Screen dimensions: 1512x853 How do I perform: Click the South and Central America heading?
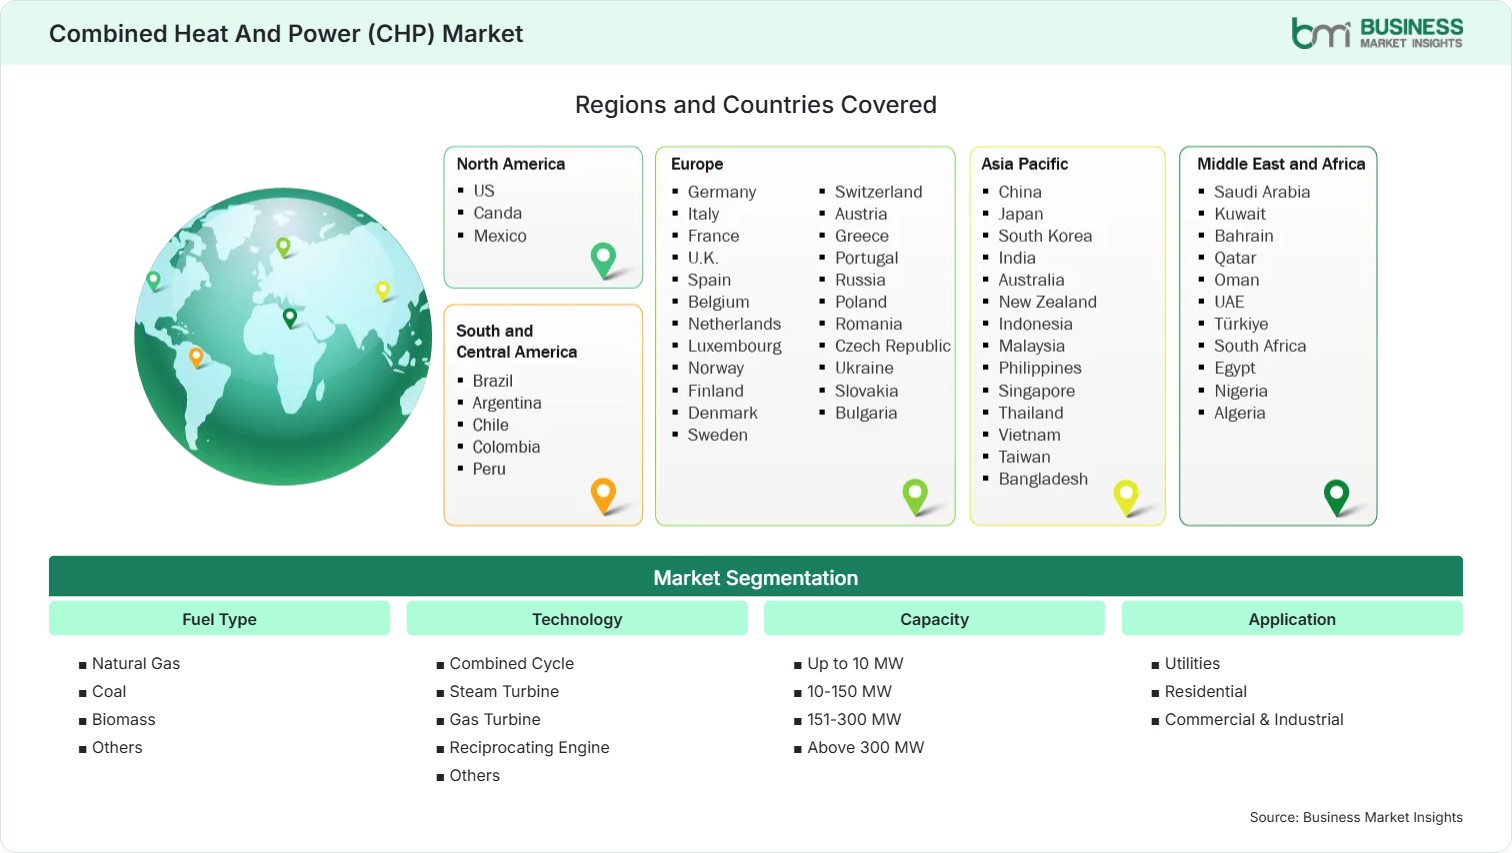point(516,341)
